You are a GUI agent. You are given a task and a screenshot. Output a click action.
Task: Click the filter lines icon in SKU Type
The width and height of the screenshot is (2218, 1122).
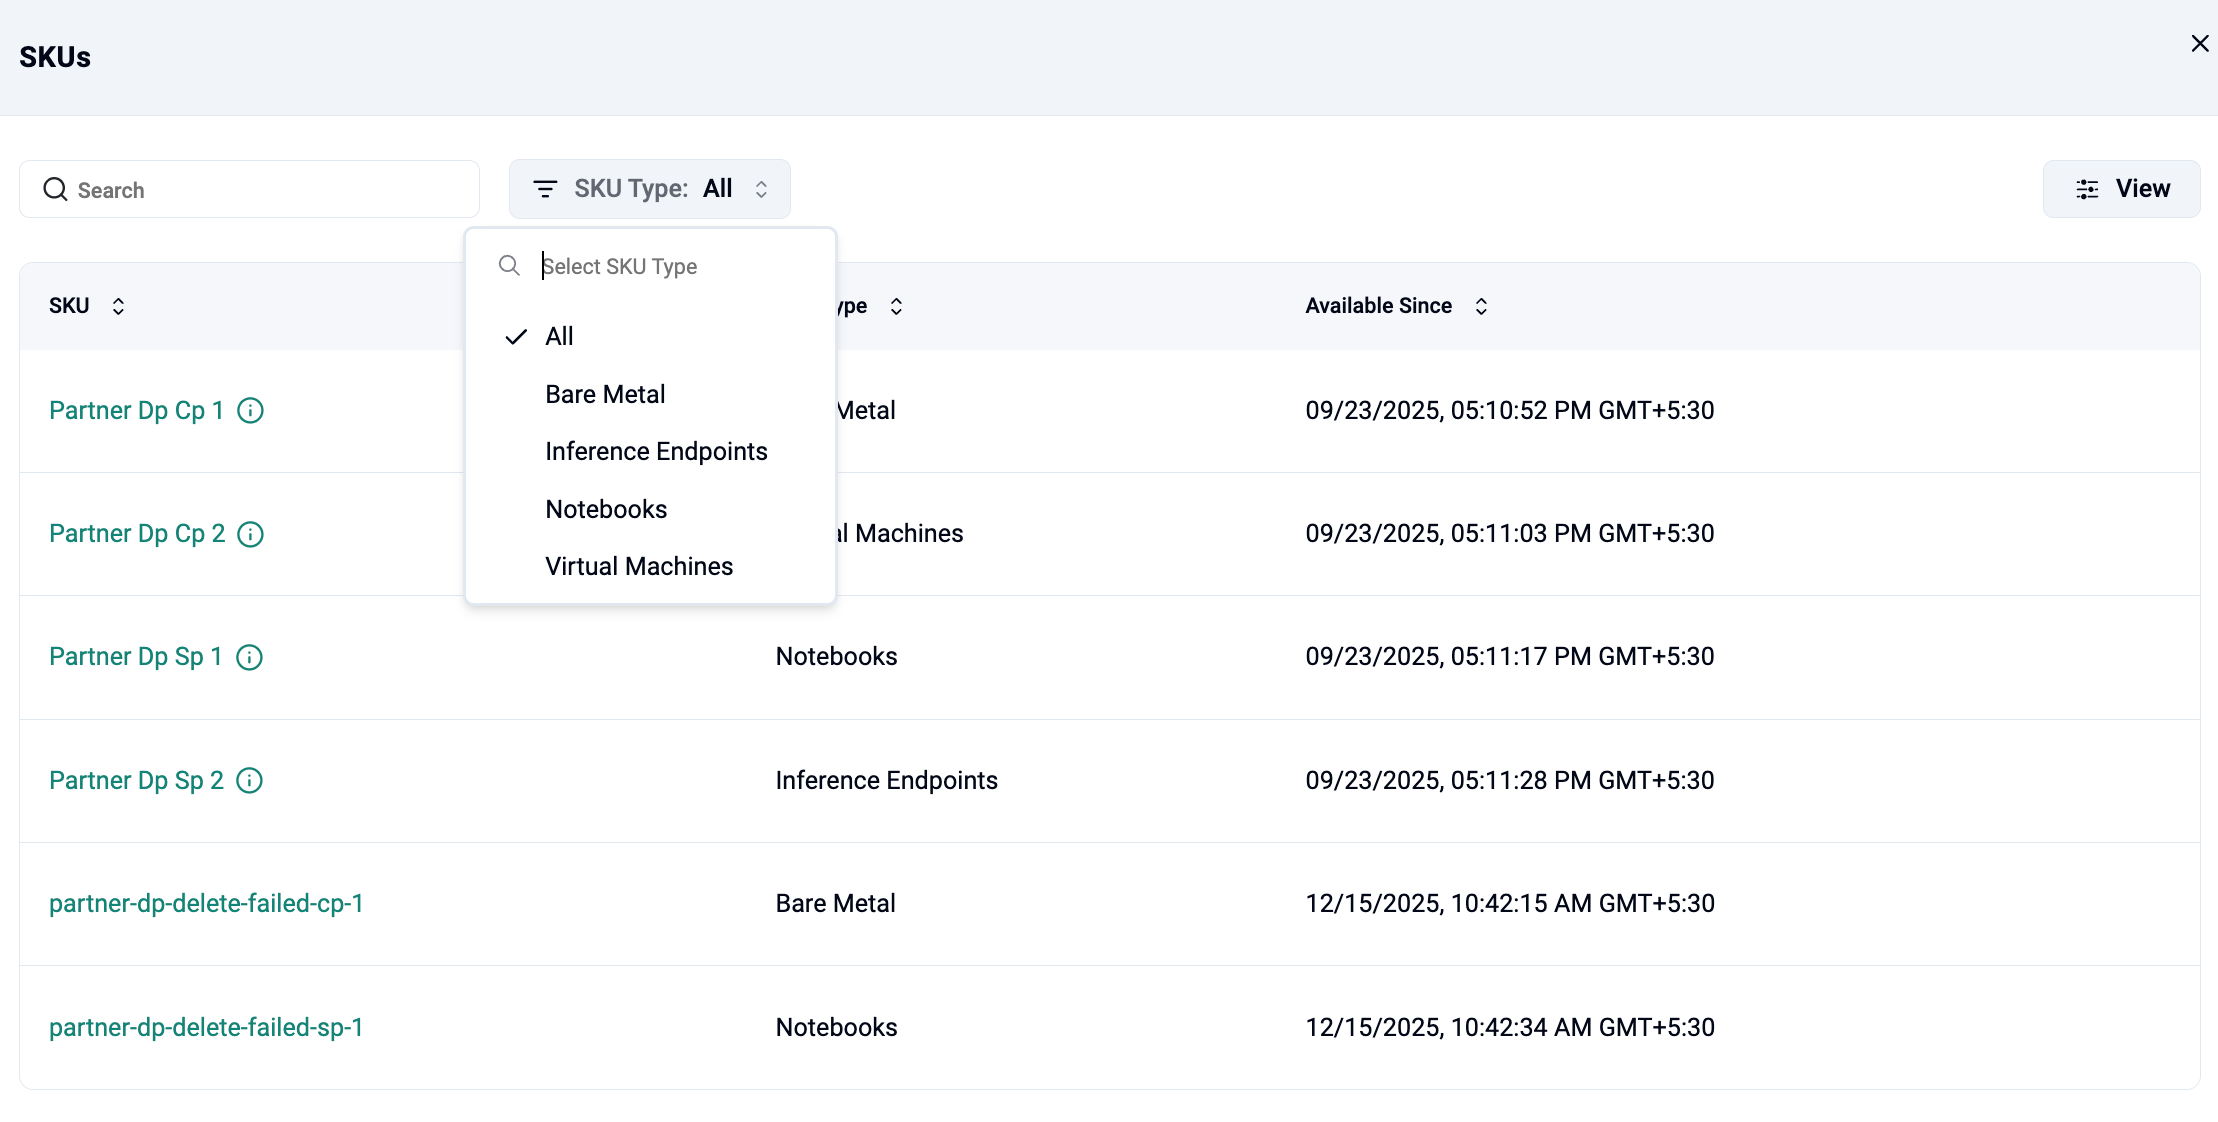[545, 189]
